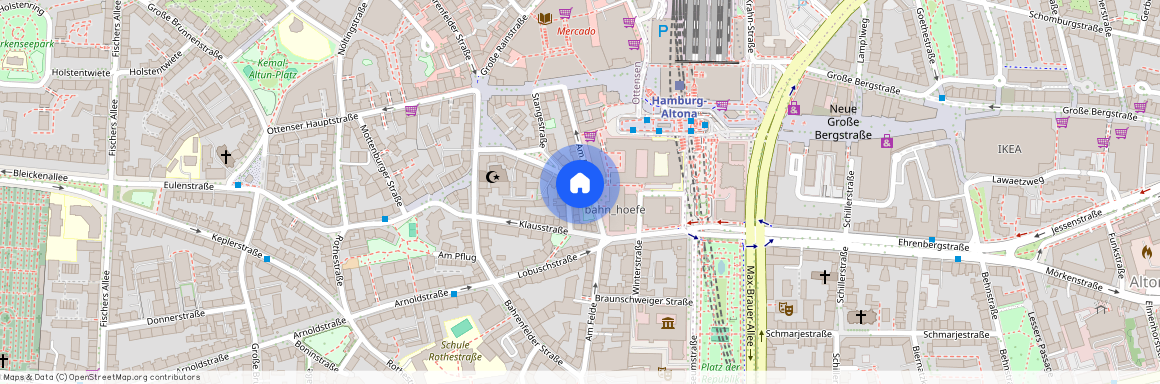This screenshot has width=1160, height=384.
Task: Click the library book icon beside Mercado
Action: pyautogui.click(x=544, y=18)
